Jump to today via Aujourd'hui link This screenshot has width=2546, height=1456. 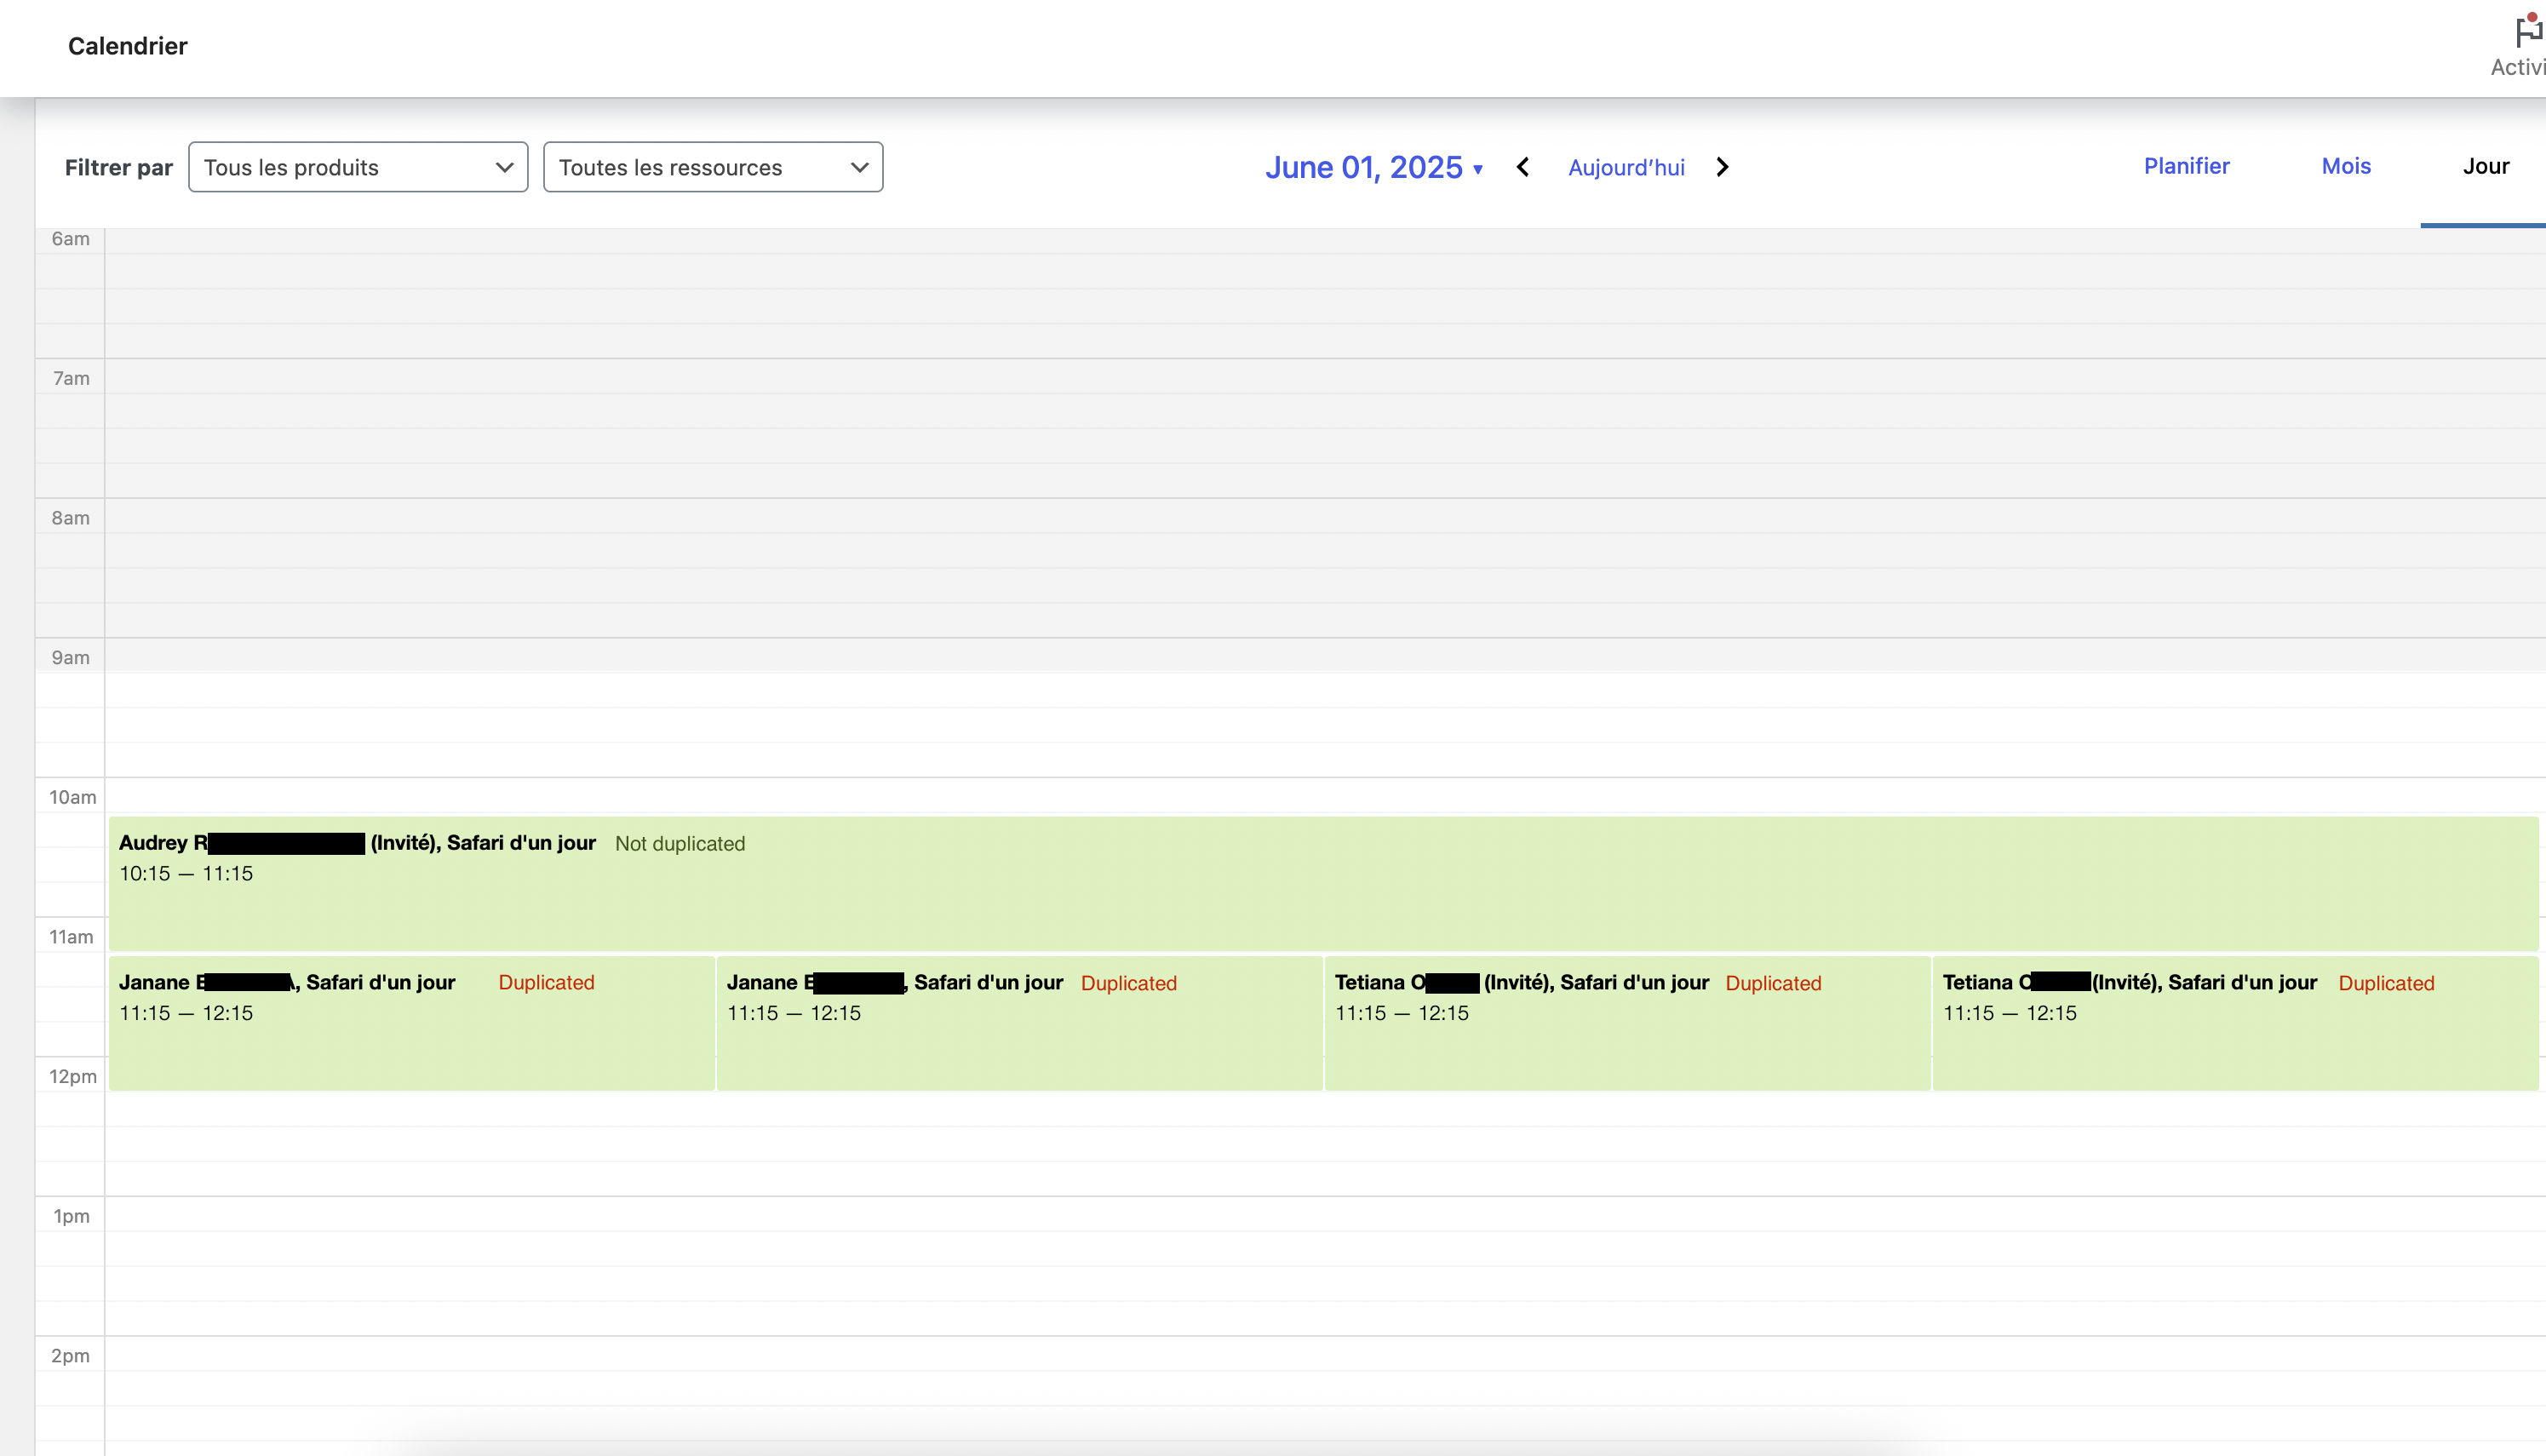(1626, 167)
